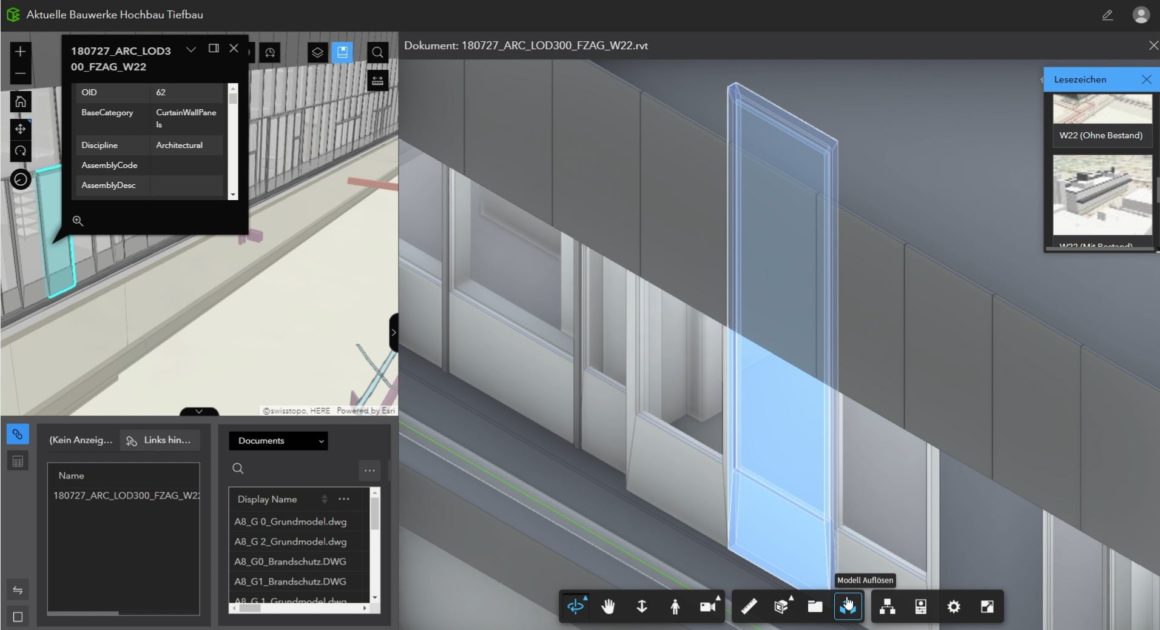
Task: Click the Links hinzufügen button
Action: (x=160, y=441)
